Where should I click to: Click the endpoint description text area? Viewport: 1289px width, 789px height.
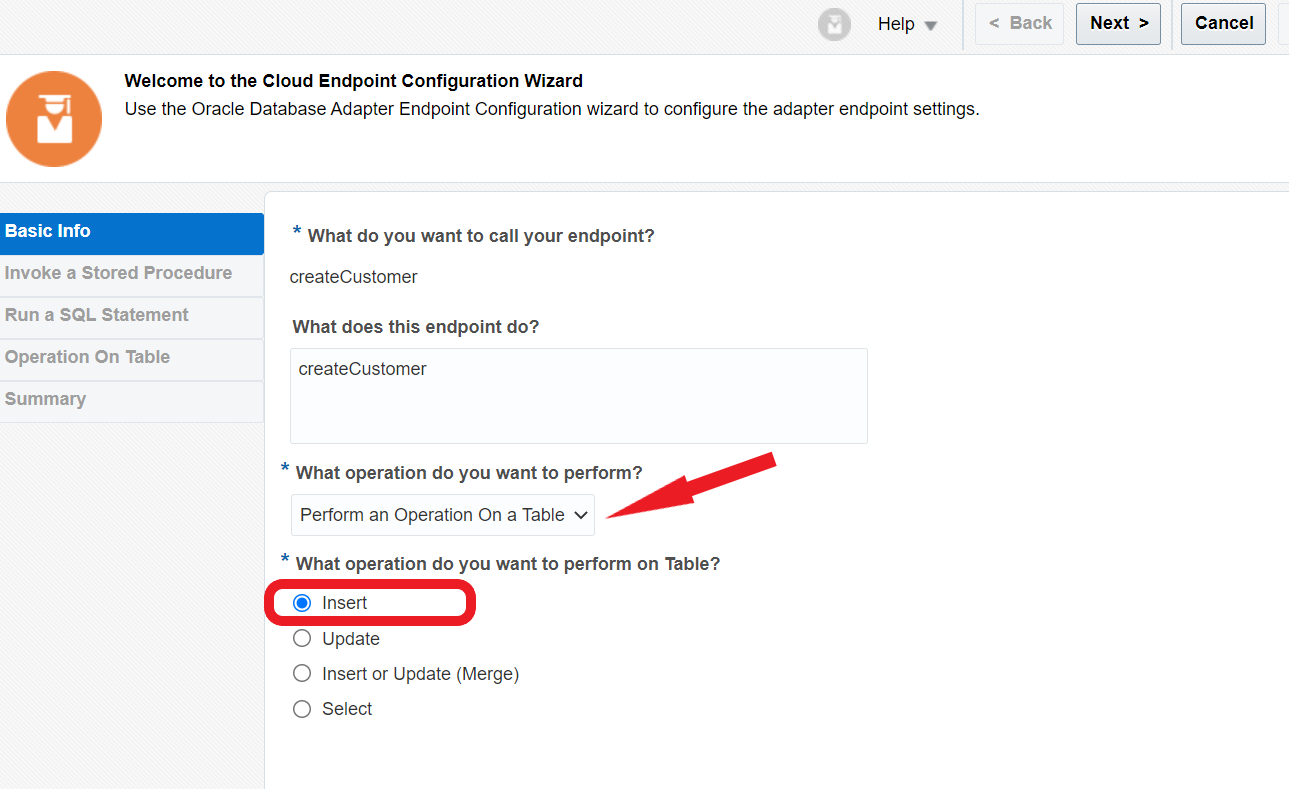coord(578,396)
